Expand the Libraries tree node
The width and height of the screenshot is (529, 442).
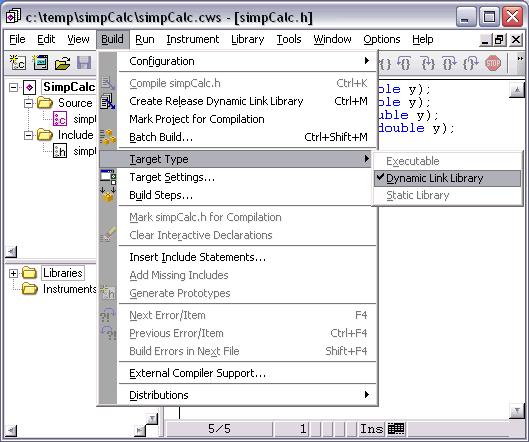[13, 273]
